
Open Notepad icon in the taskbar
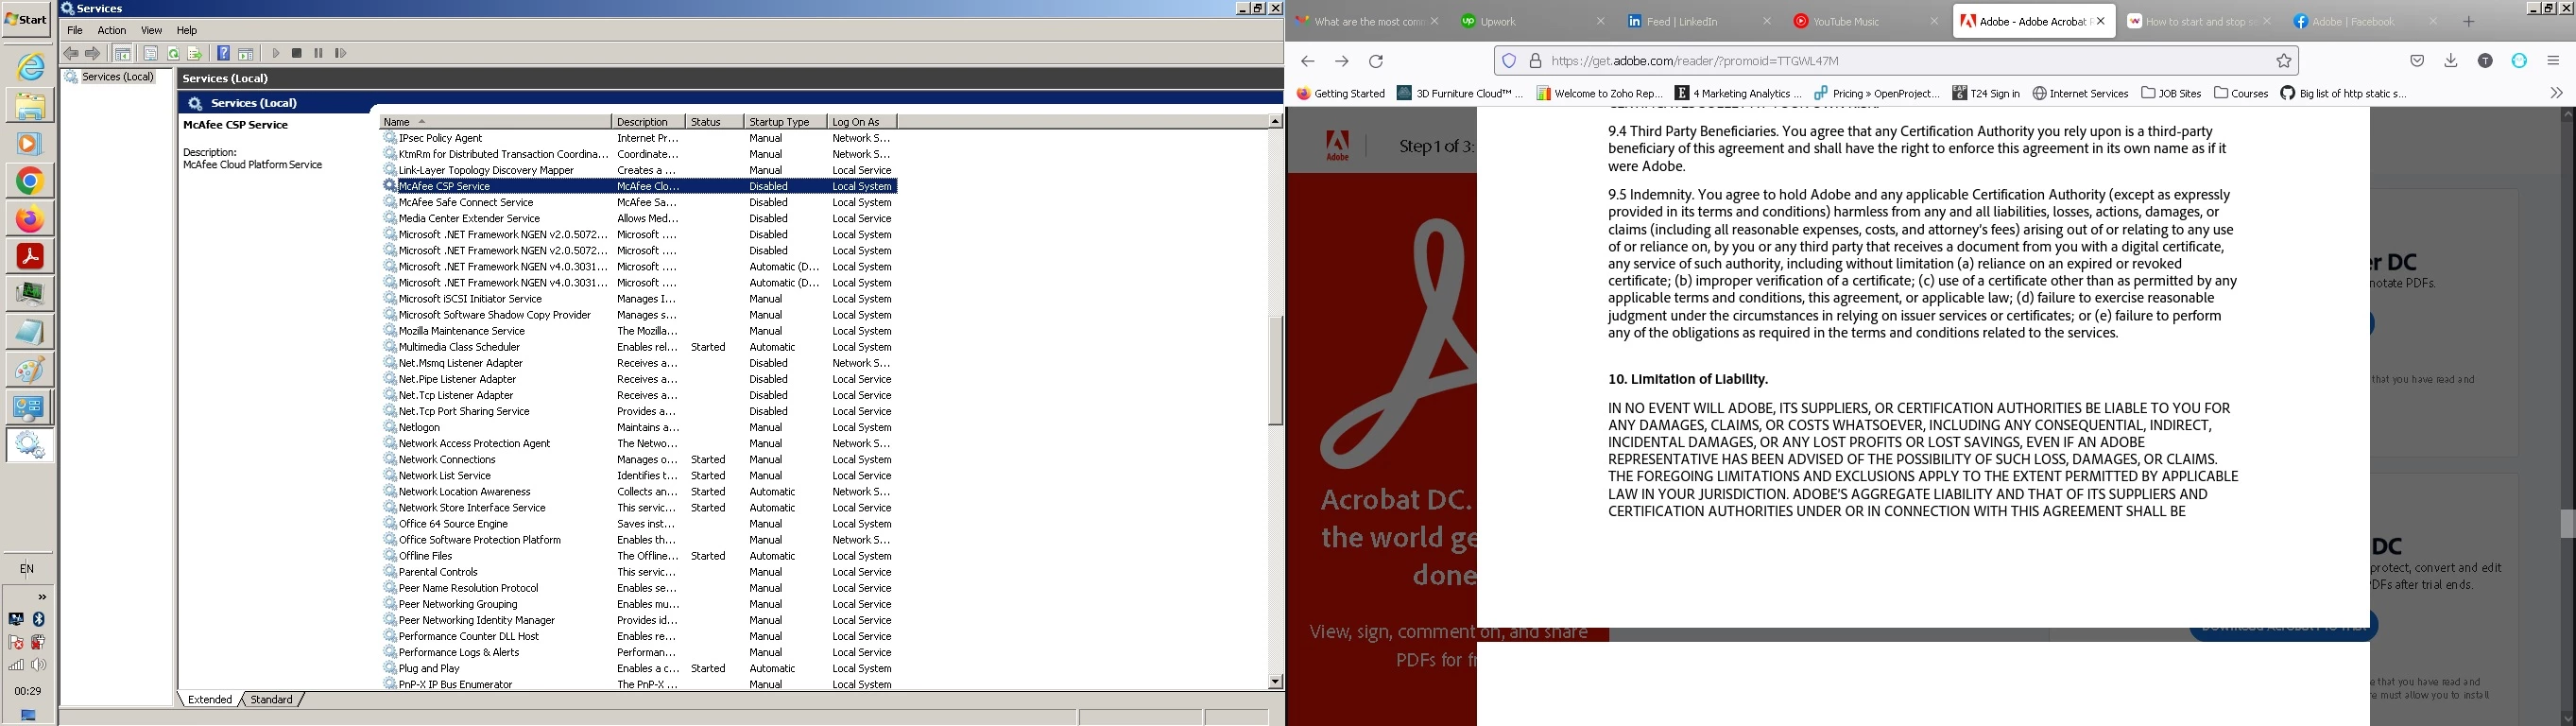pyautogui.click(x=30, y=332)
